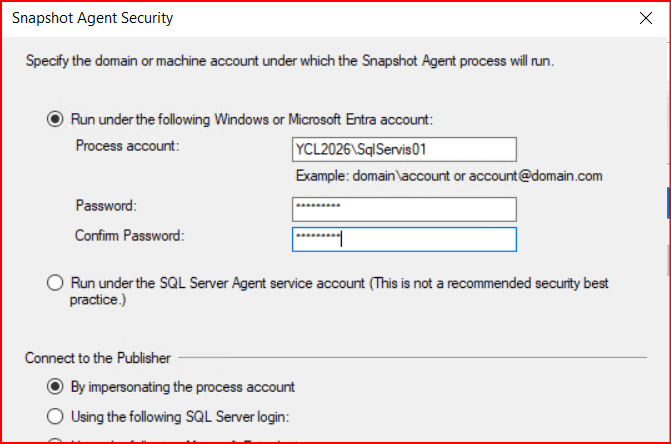Click the "Connect to the Publisher" group heading
671x444 pixels.
(x=98, y=357)
